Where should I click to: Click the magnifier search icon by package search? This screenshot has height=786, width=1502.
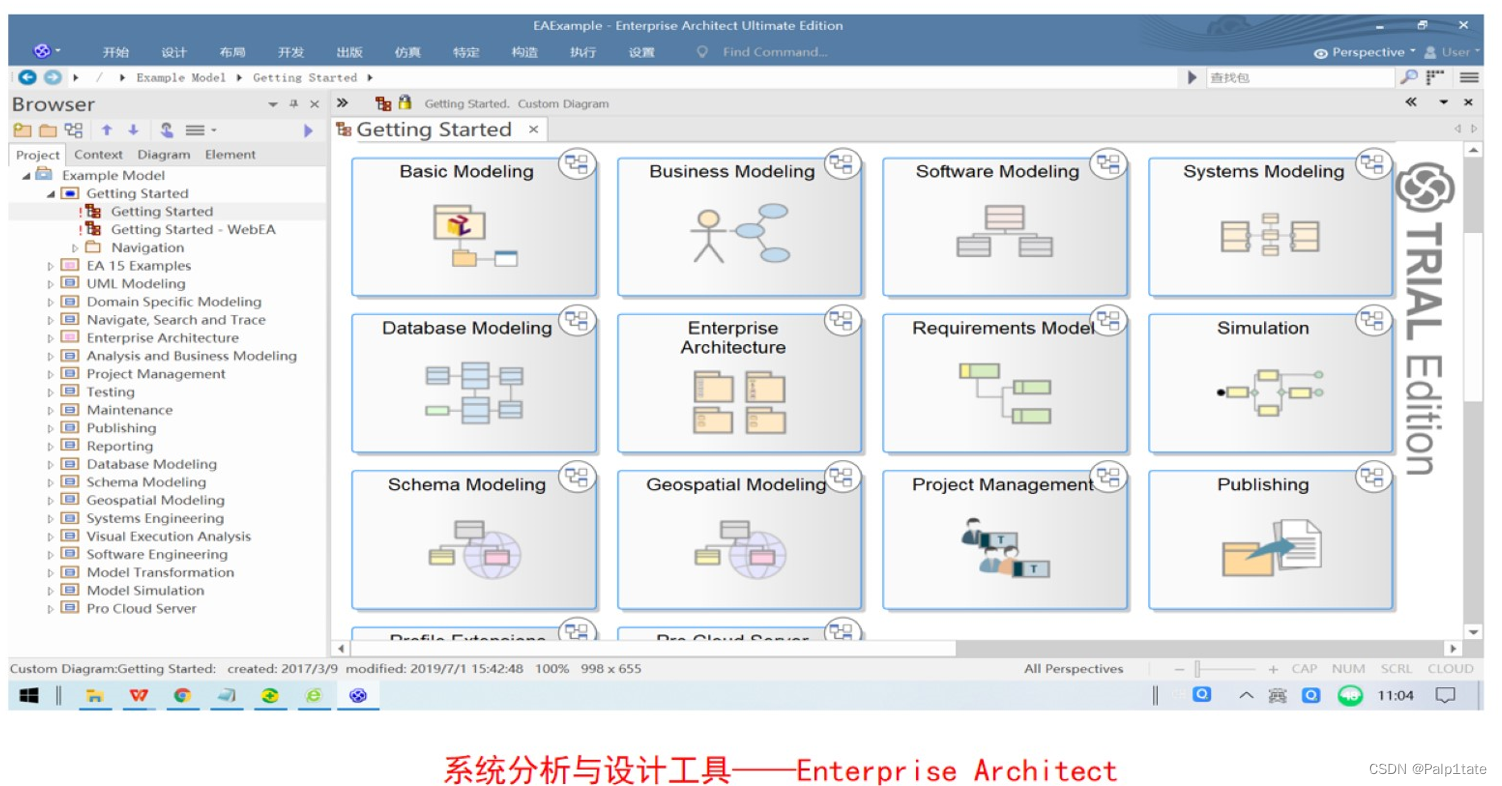(1408, 77)
